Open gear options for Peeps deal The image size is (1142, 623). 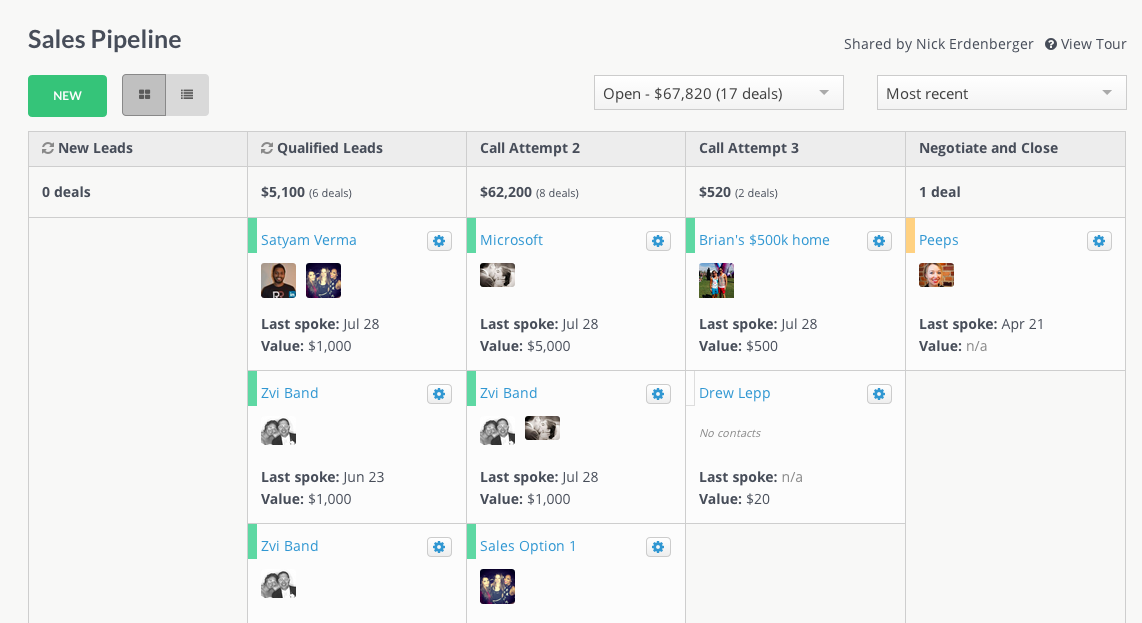coord(1099,241)
